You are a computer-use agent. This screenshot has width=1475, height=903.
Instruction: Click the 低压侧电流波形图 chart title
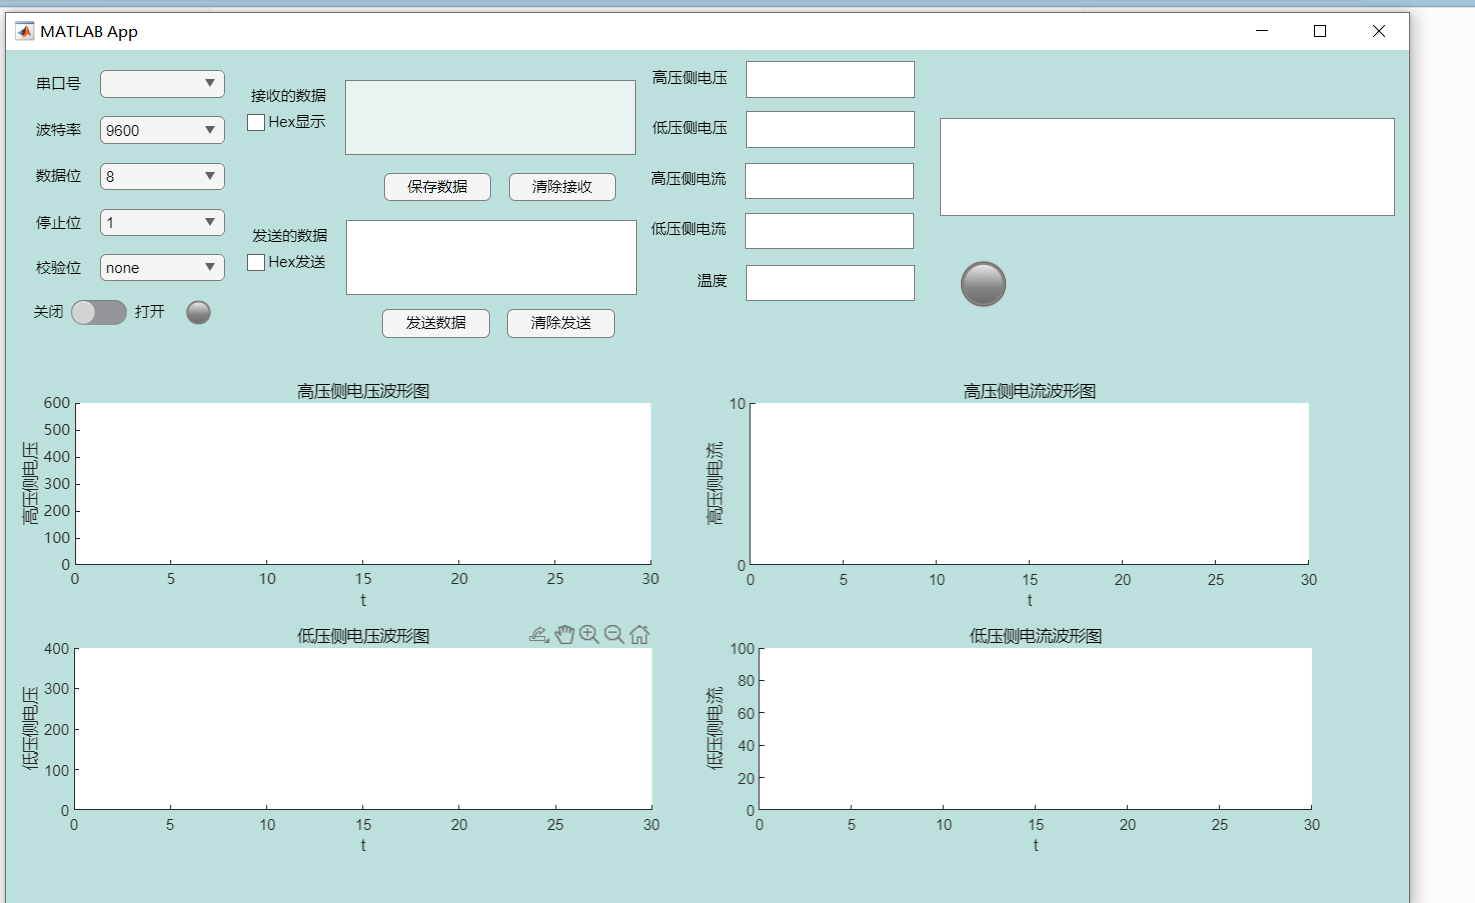(x=1035, y=636)
